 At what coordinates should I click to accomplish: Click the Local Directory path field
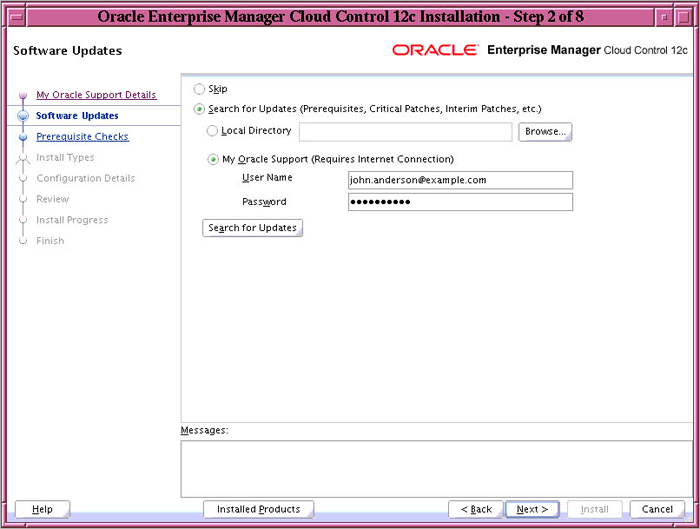coord(405,132)
